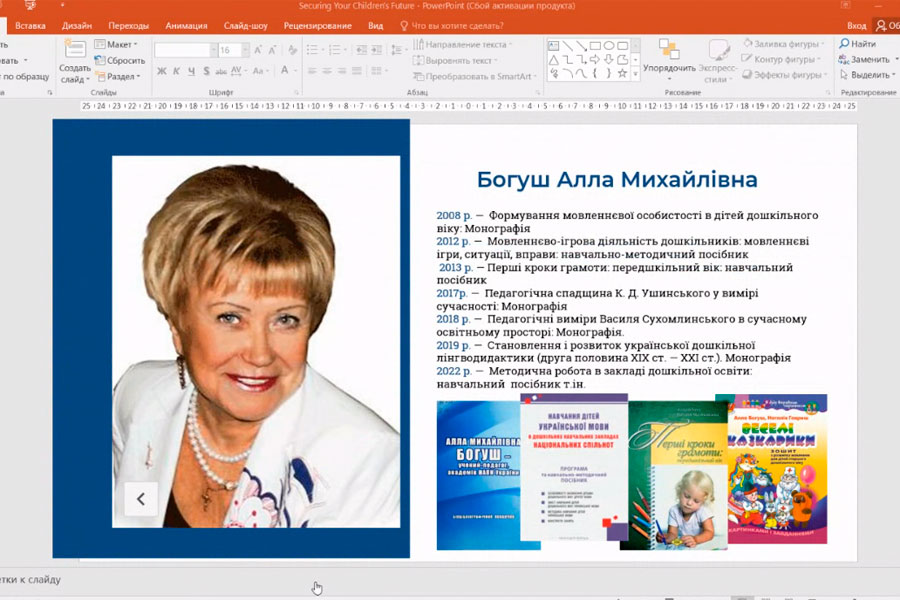The image size is (900, 600).
Task: Toggle underline (Ч) formatting
Action: [190, 71]
